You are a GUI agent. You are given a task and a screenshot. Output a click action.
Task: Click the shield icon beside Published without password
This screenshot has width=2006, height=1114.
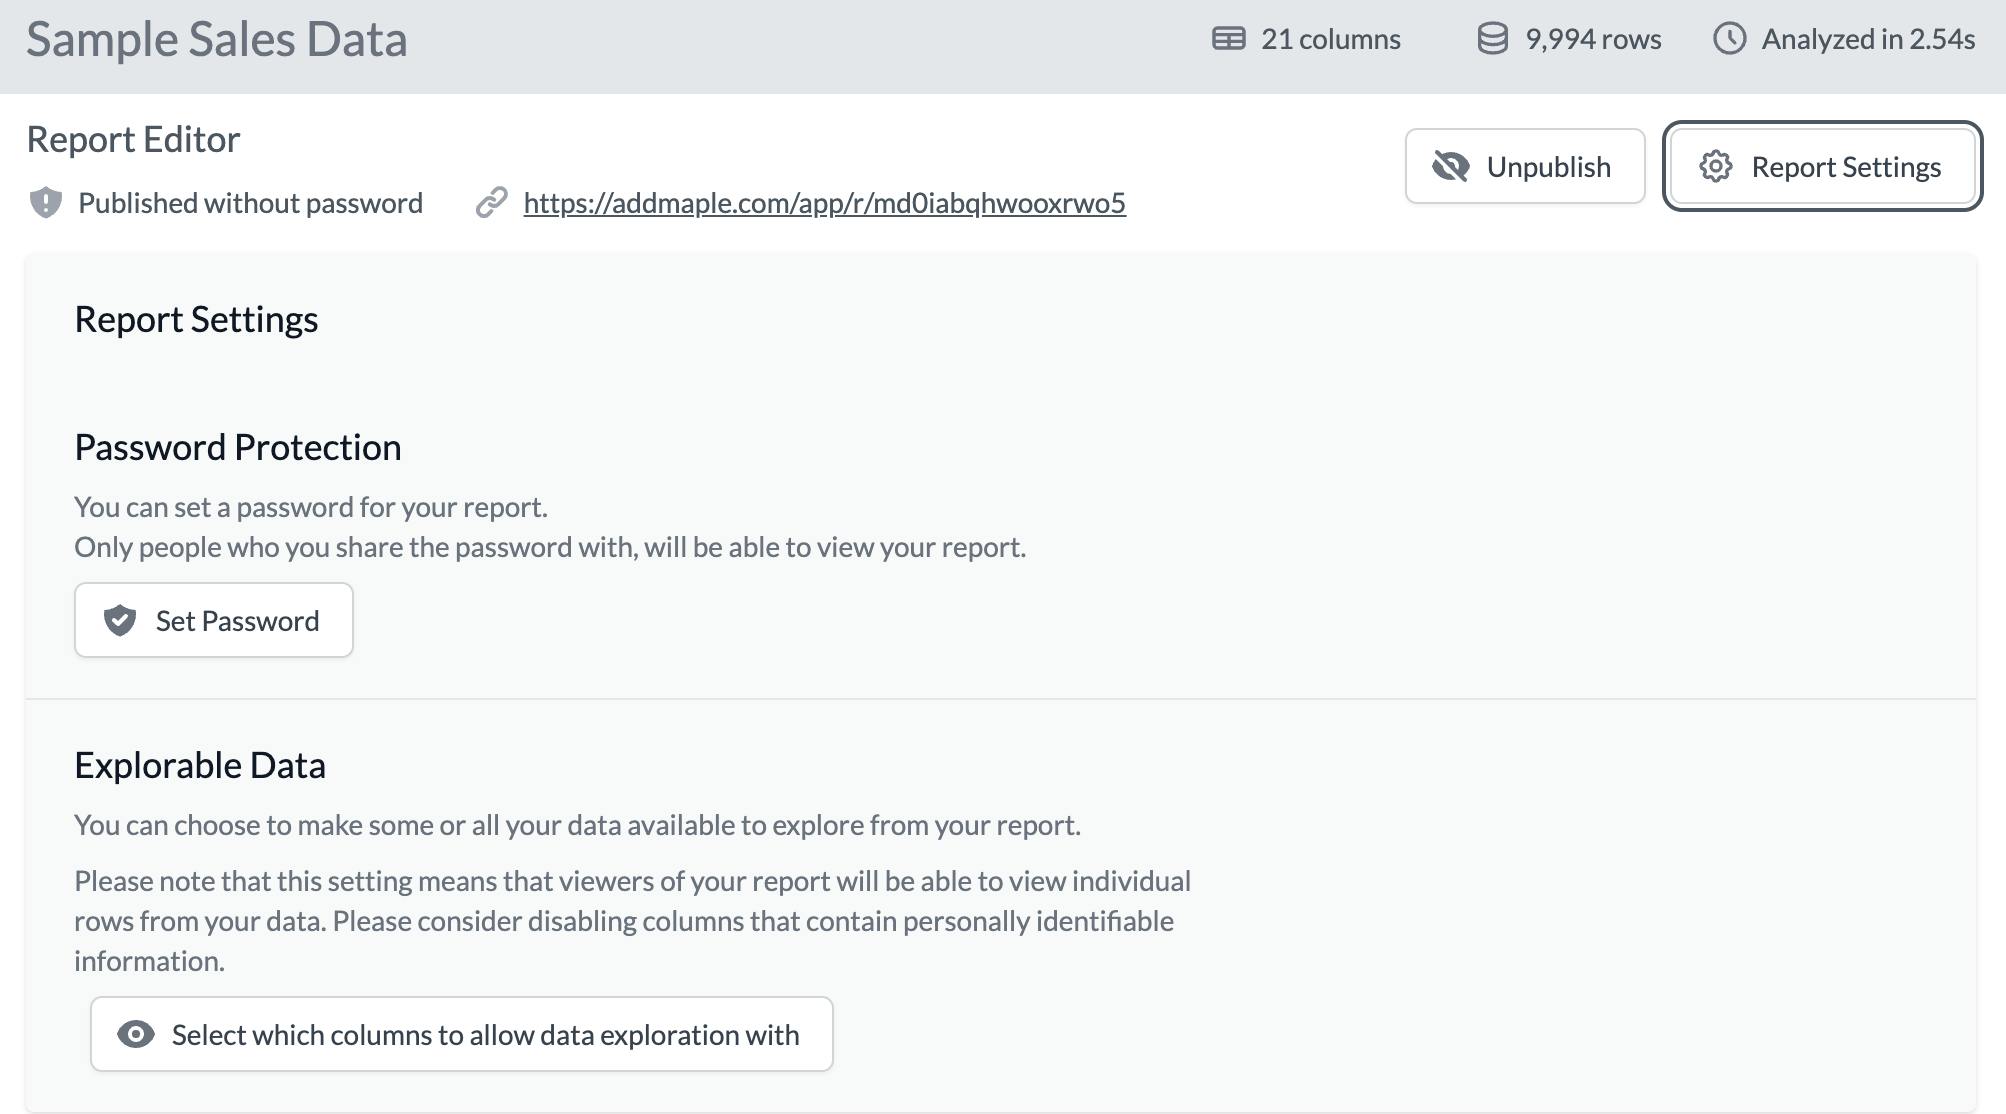pyautogui.click(x=46, y=203)
